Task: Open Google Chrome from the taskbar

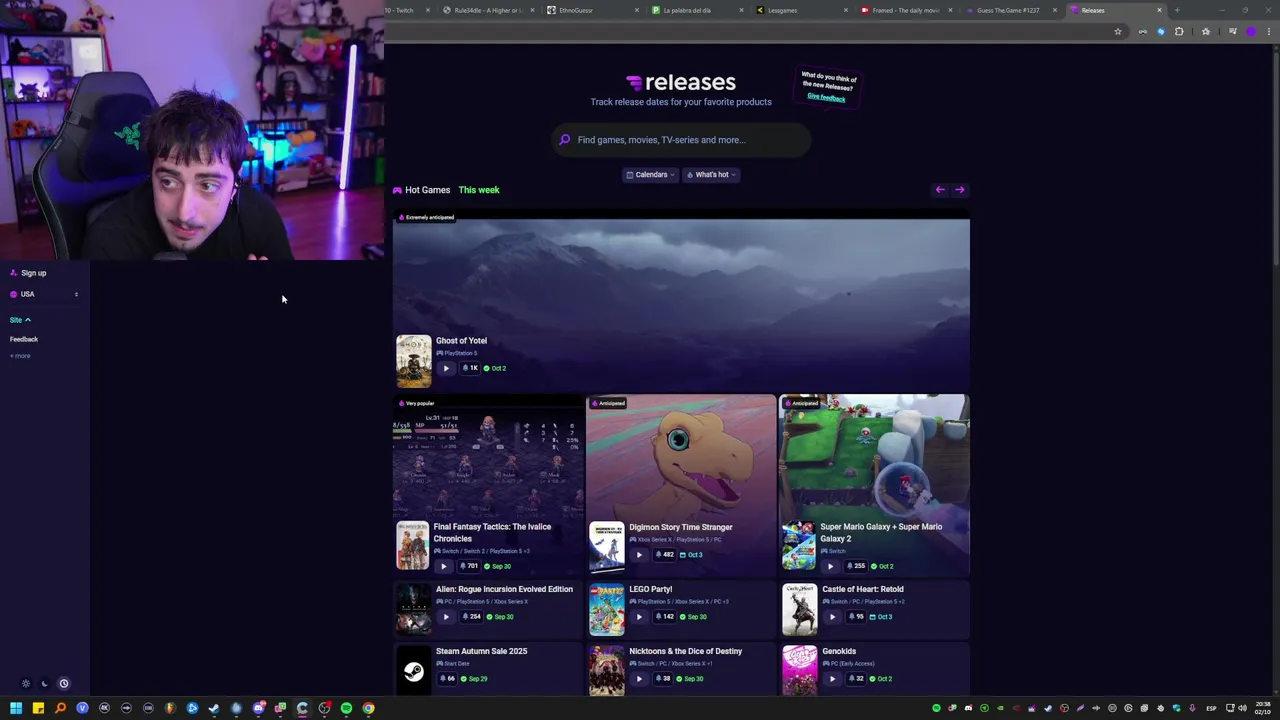Action: (x=368, y=708)
